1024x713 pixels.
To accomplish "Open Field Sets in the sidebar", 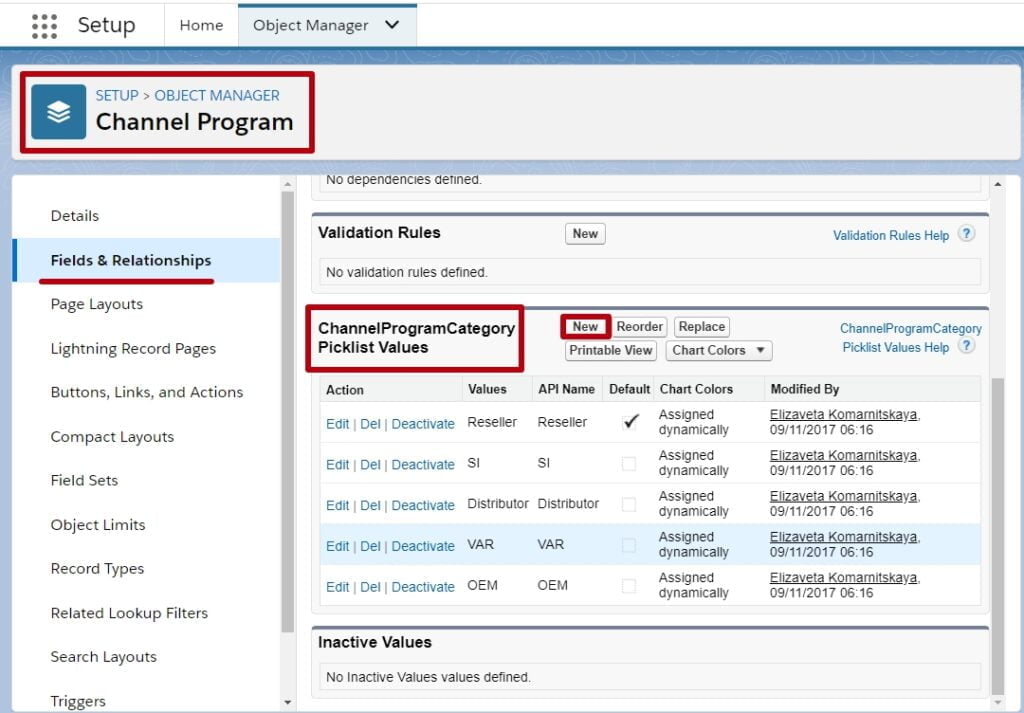I will [x=84, y=481].
